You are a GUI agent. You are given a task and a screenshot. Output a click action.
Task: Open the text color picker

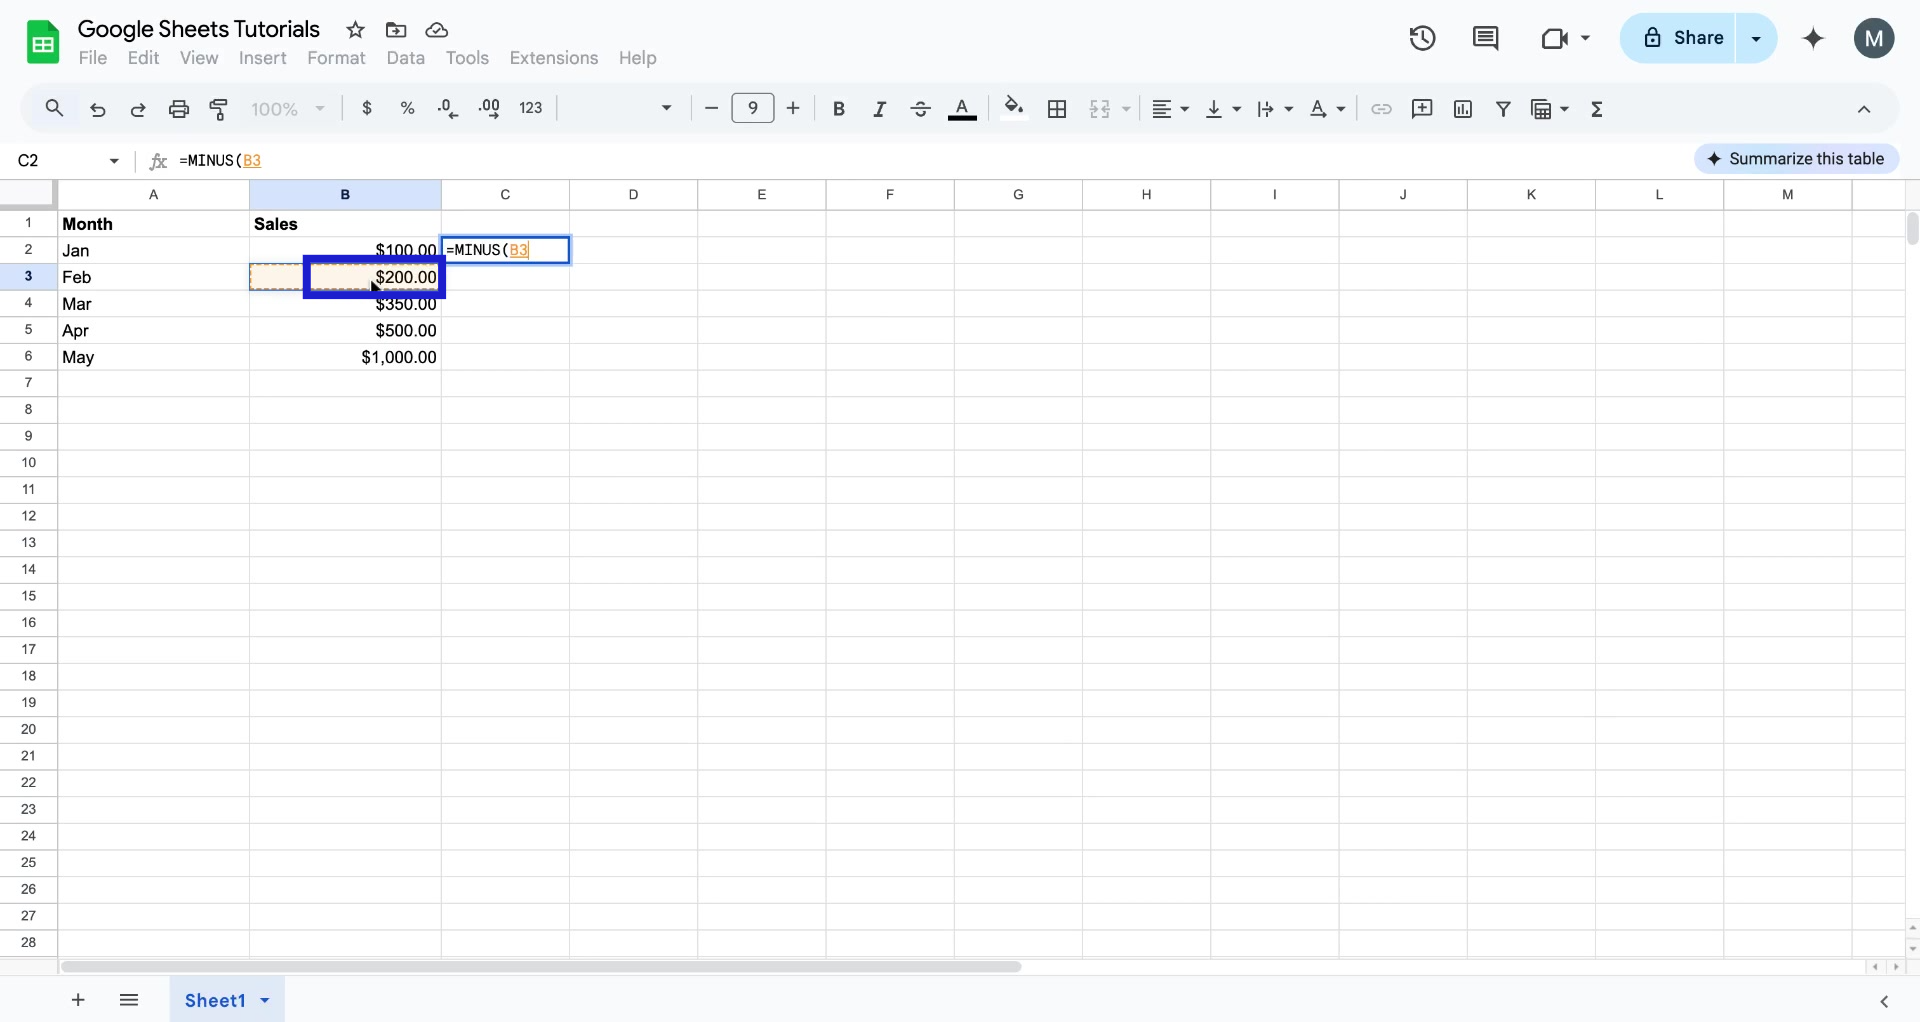(x=962, y=109)
